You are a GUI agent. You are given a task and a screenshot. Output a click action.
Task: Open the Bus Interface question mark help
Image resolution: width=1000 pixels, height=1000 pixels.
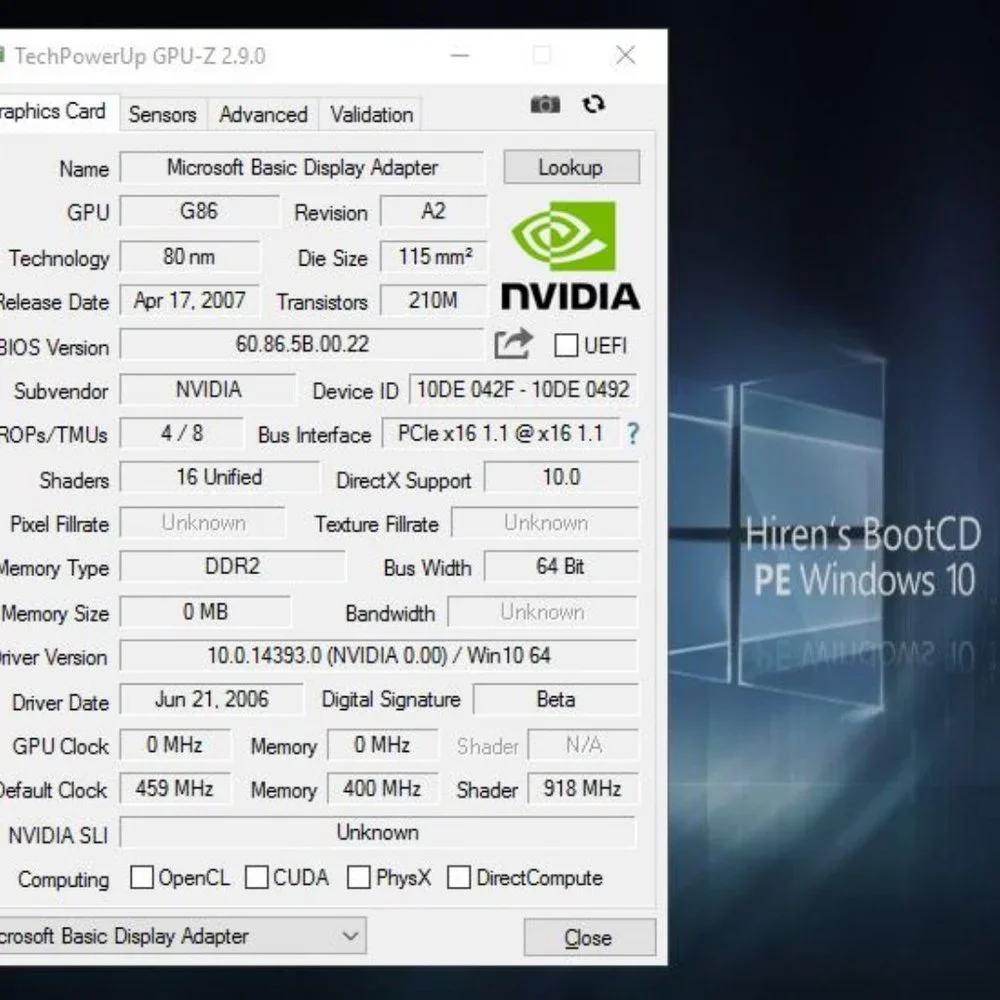633,434
